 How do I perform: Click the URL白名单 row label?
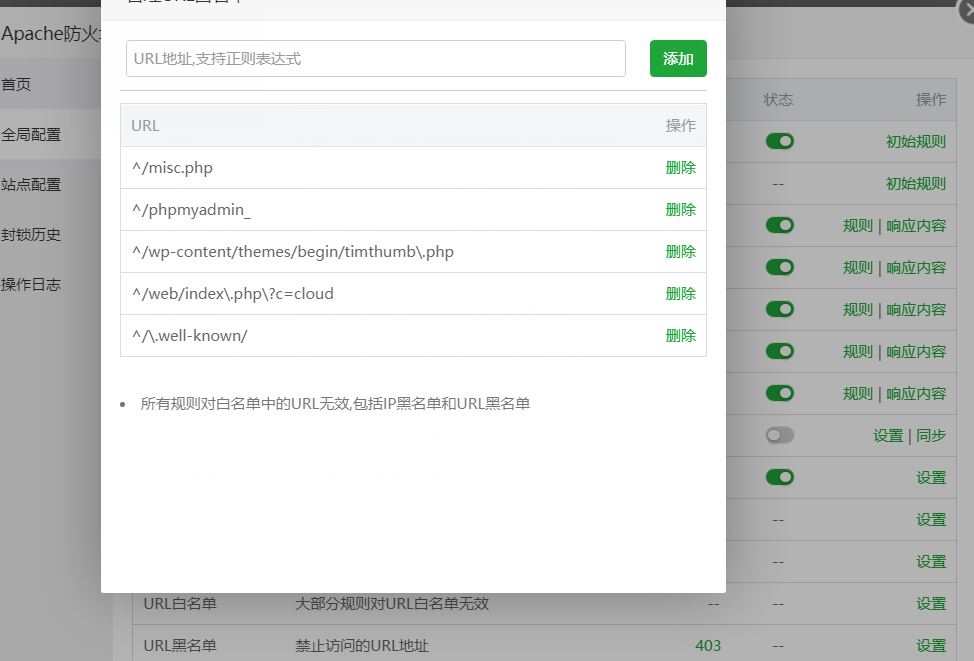(x=180, y=603)
